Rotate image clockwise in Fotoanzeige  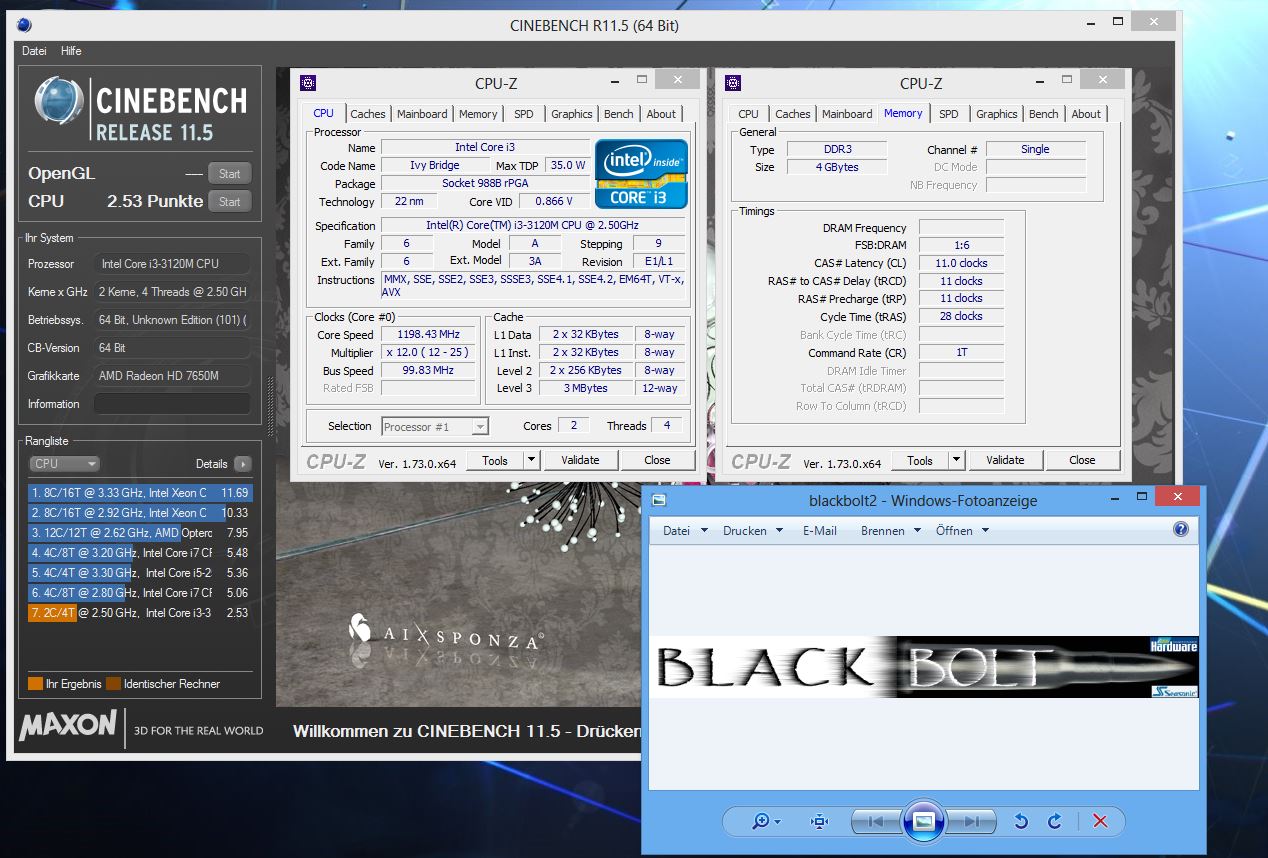coord(1054,821)
